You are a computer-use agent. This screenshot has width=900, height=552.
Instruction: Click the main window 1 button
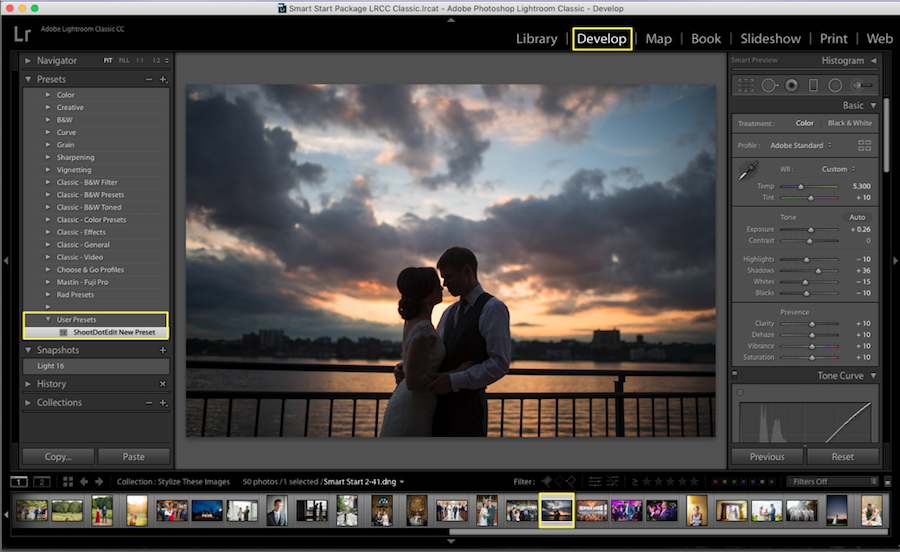pos(19,482)
